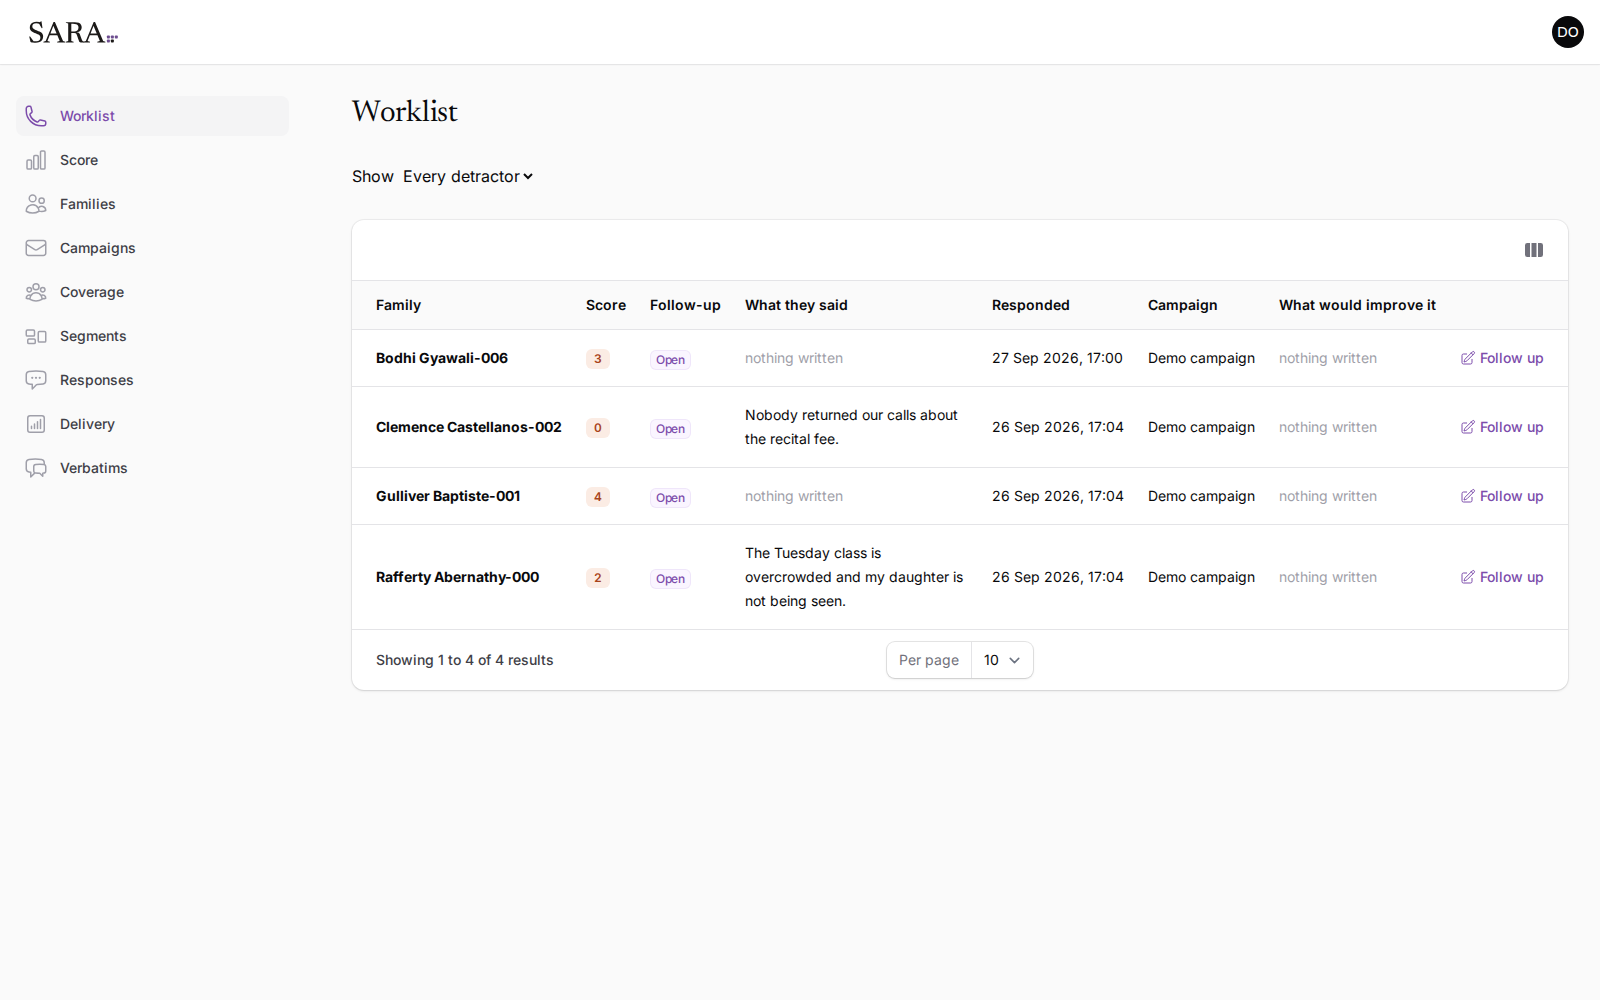Screen dimensions: 1600x1000
Task: Click the 27 Sep 2026, 17:00 date cell
Action: click(x=1057, y=358)
